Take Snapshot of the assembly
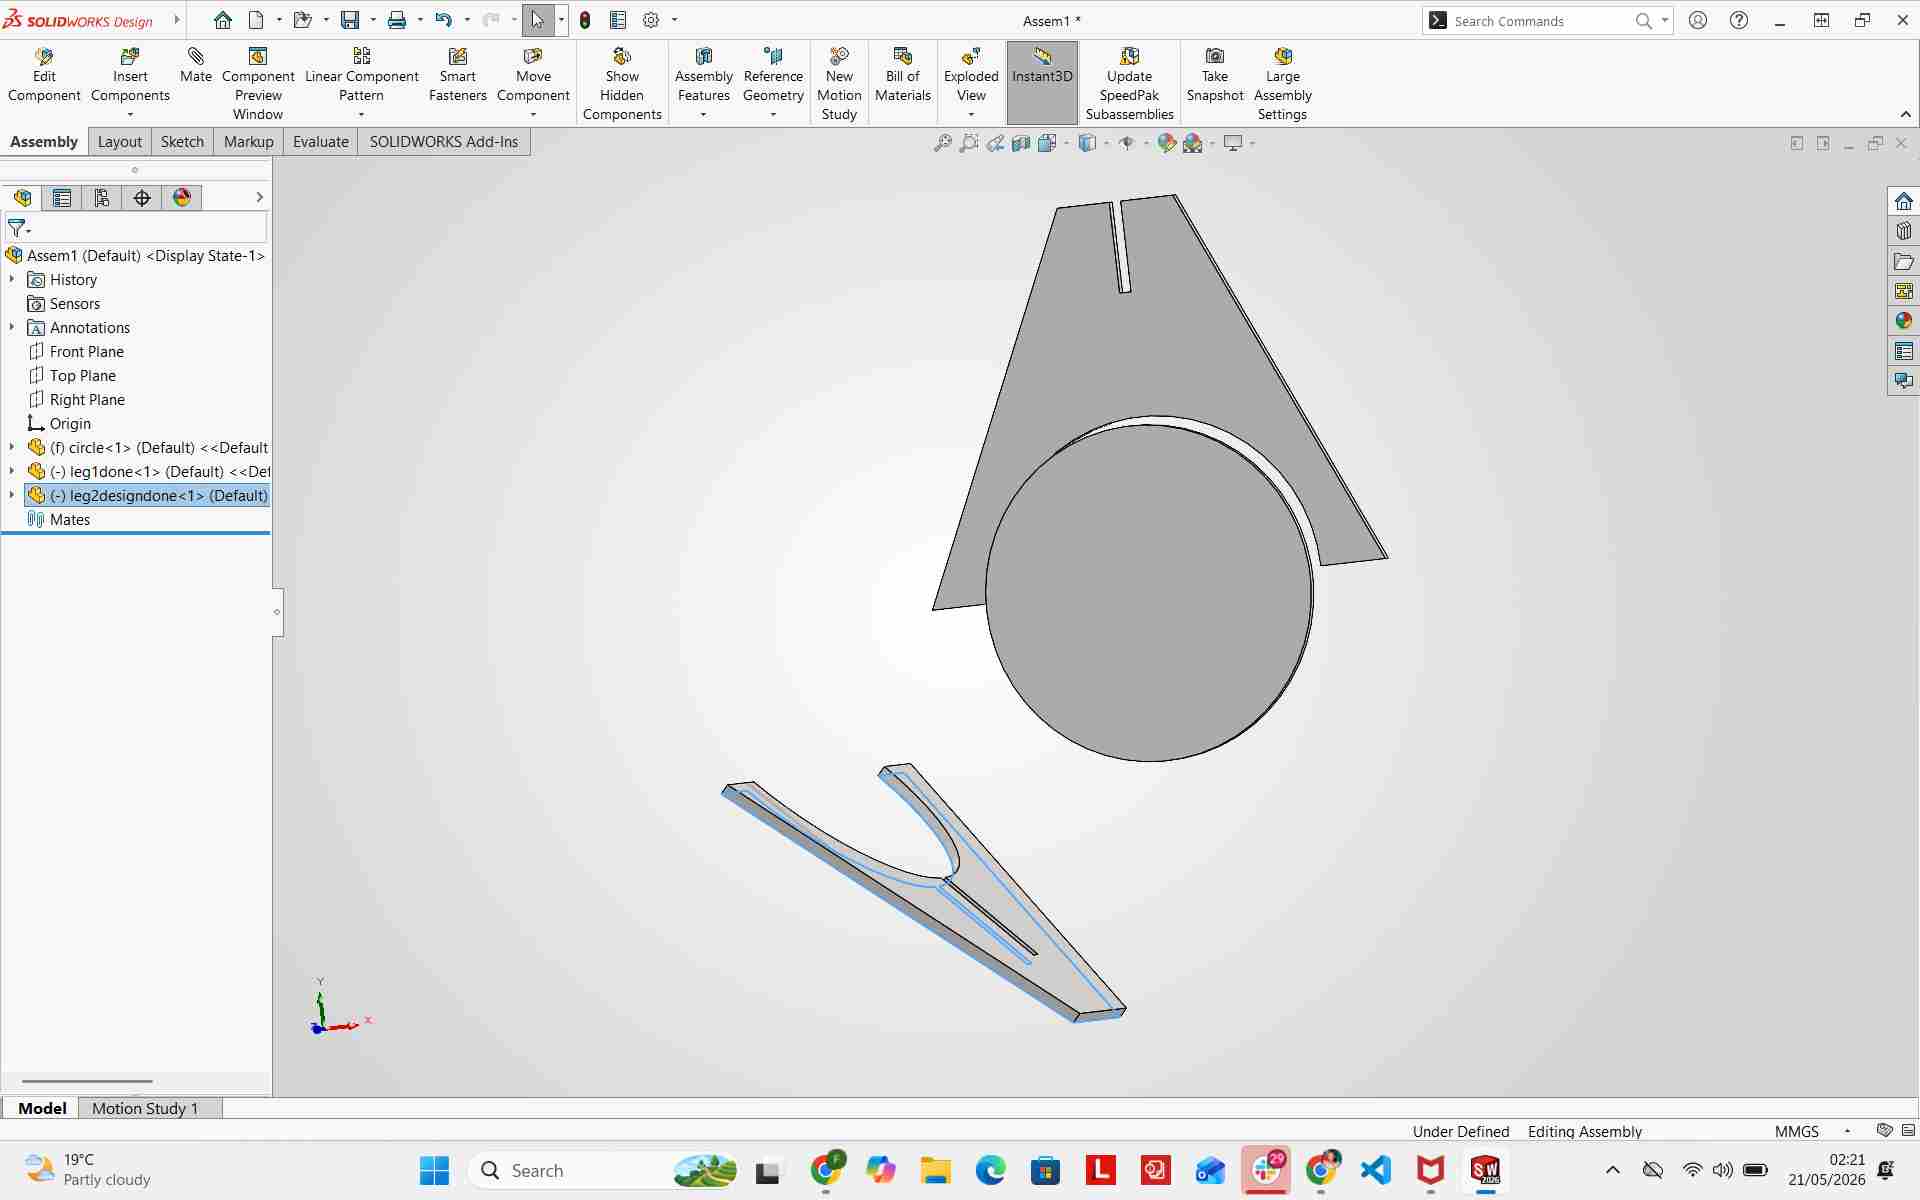The width and height of the screenshot is (1920, 1200). coord(1215,75)
